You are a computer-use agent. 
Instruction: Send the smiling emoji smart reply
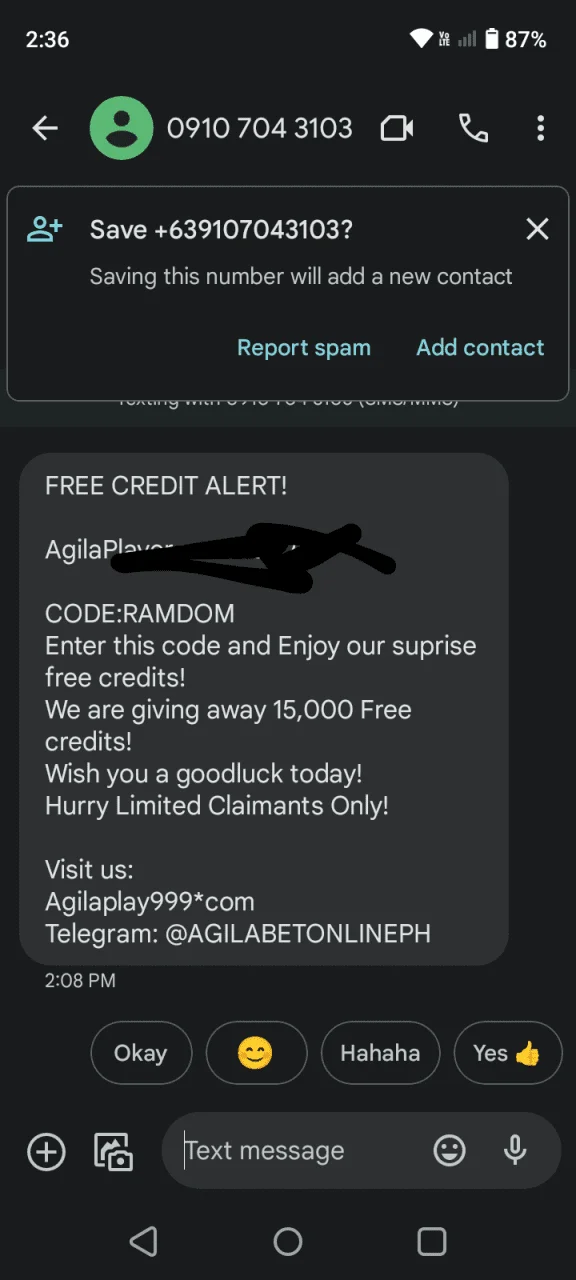pyautogui.click(x=256, y=1053)
